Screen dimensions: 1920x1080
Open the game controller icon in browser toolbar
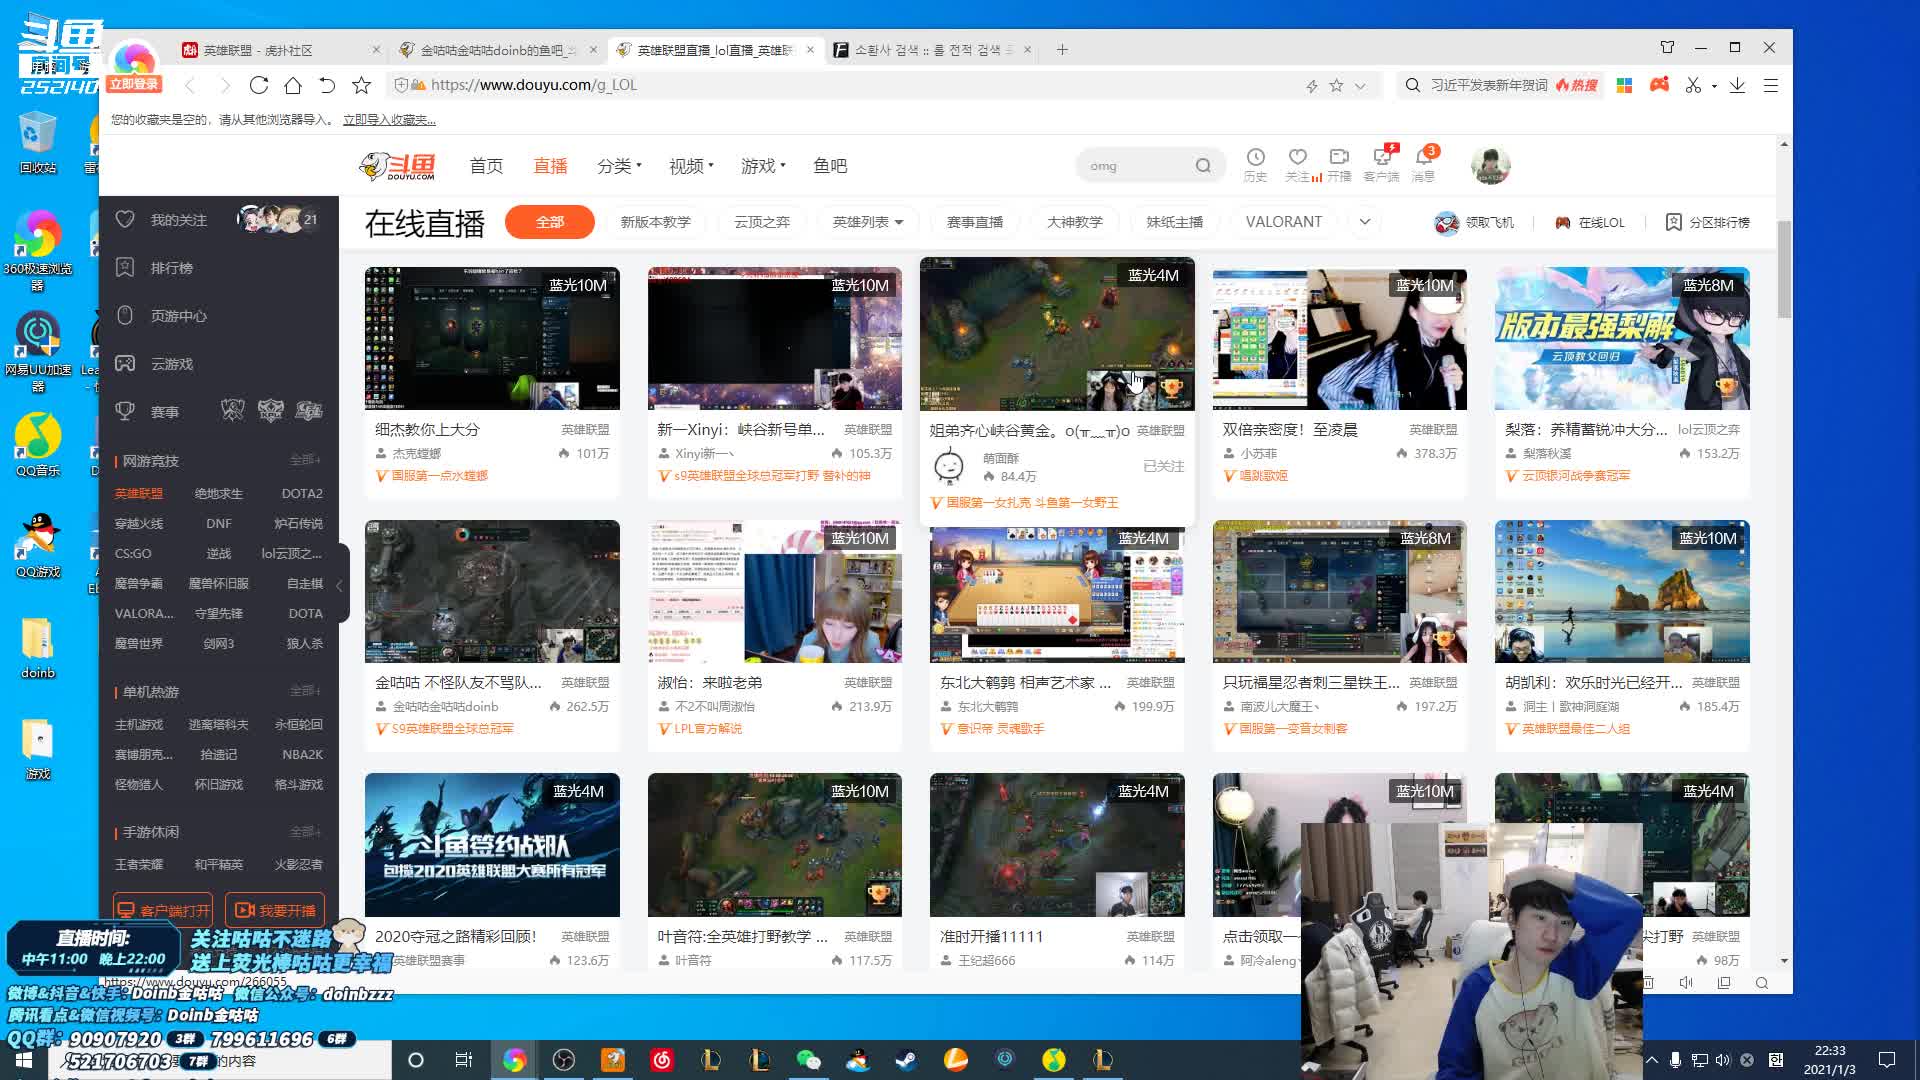click(x=1660, y=85)
